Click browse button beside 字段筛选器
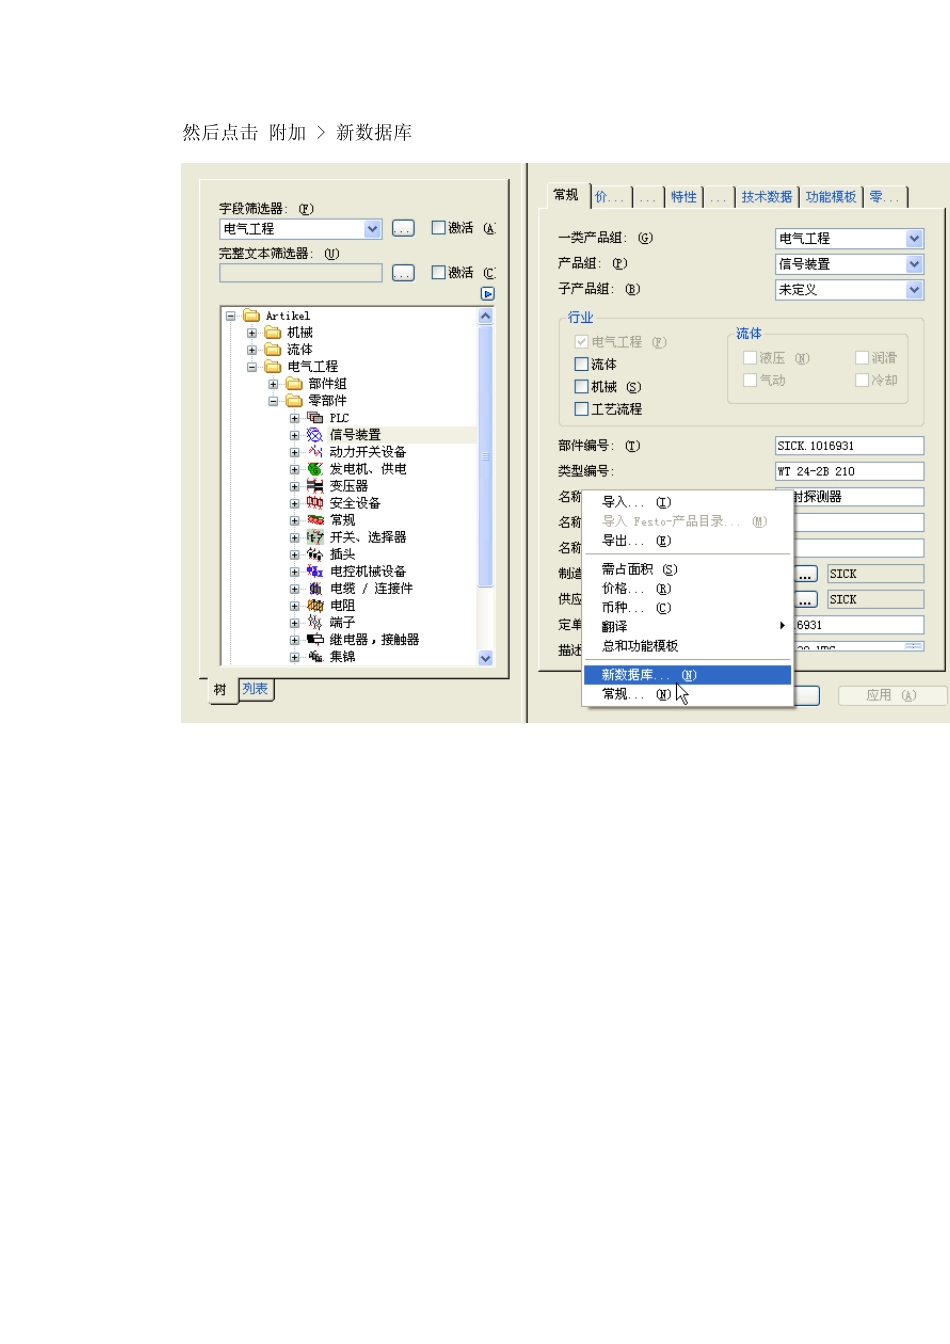Screen dimensions: 950x1344 [403, 229]
